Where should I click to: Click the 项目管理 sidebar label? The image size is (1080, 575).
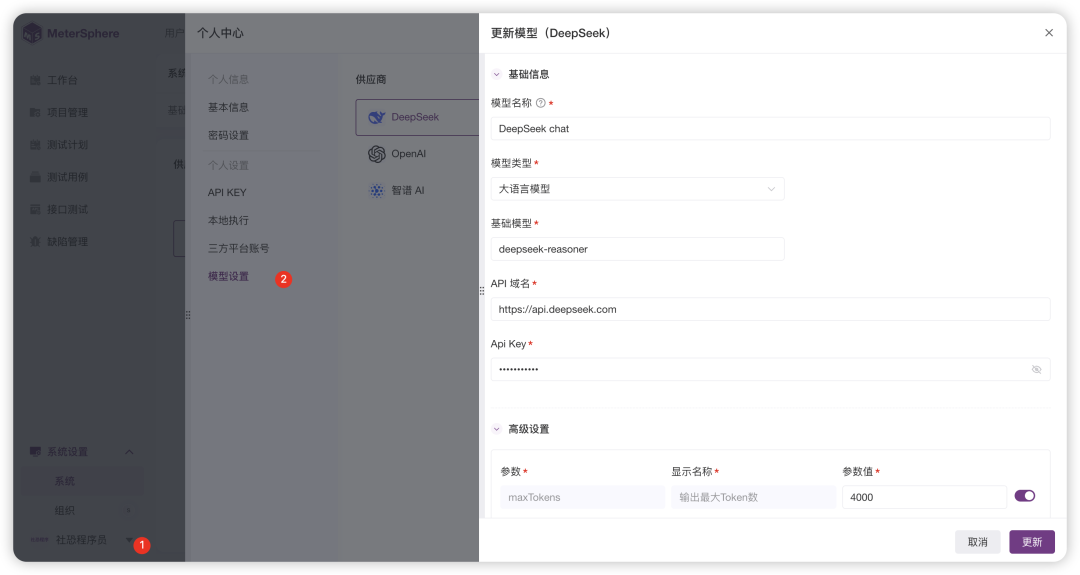[x=68, y=112]
